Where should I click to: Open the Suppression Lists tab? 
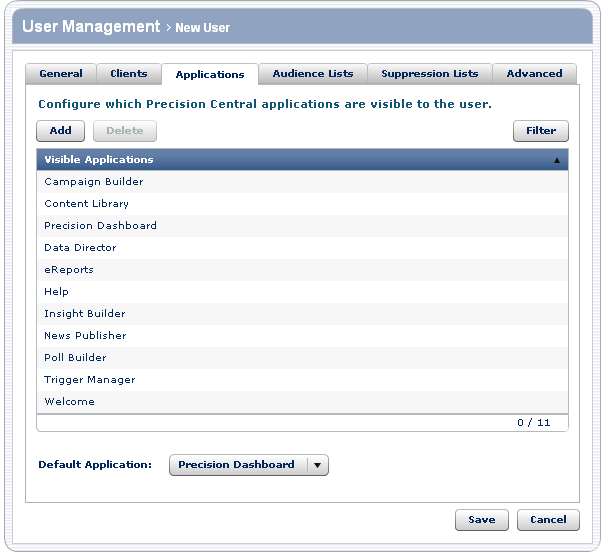pos(430,73)
